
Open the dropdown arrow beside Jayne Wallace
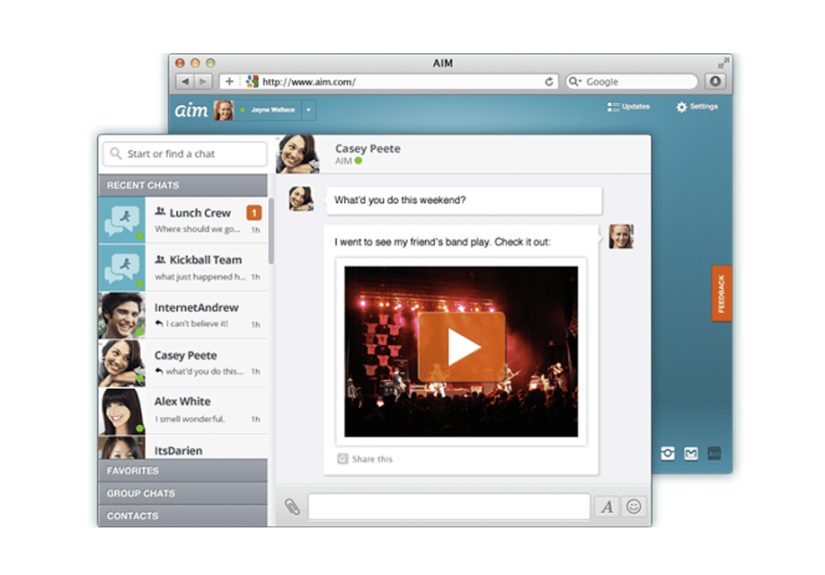click(x=308, y=110)
